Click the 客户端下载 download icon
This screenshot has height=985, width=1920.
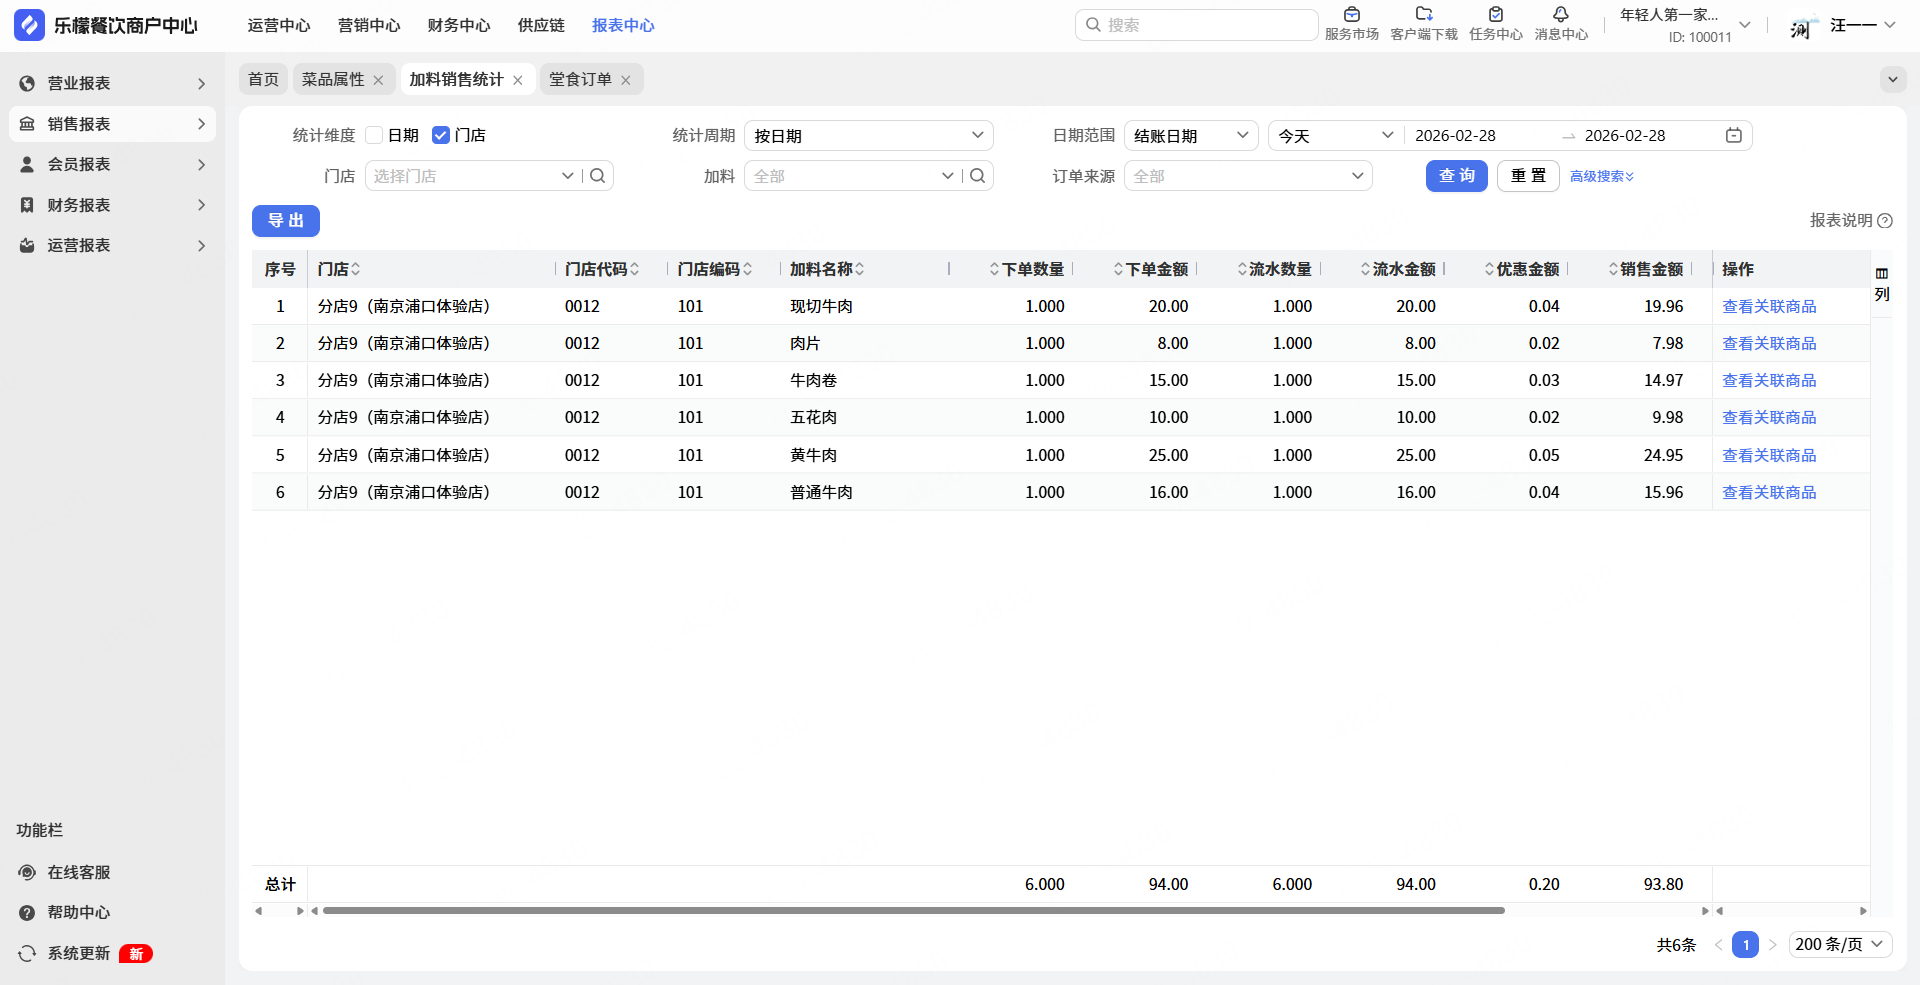click(x=1423, y=15)
